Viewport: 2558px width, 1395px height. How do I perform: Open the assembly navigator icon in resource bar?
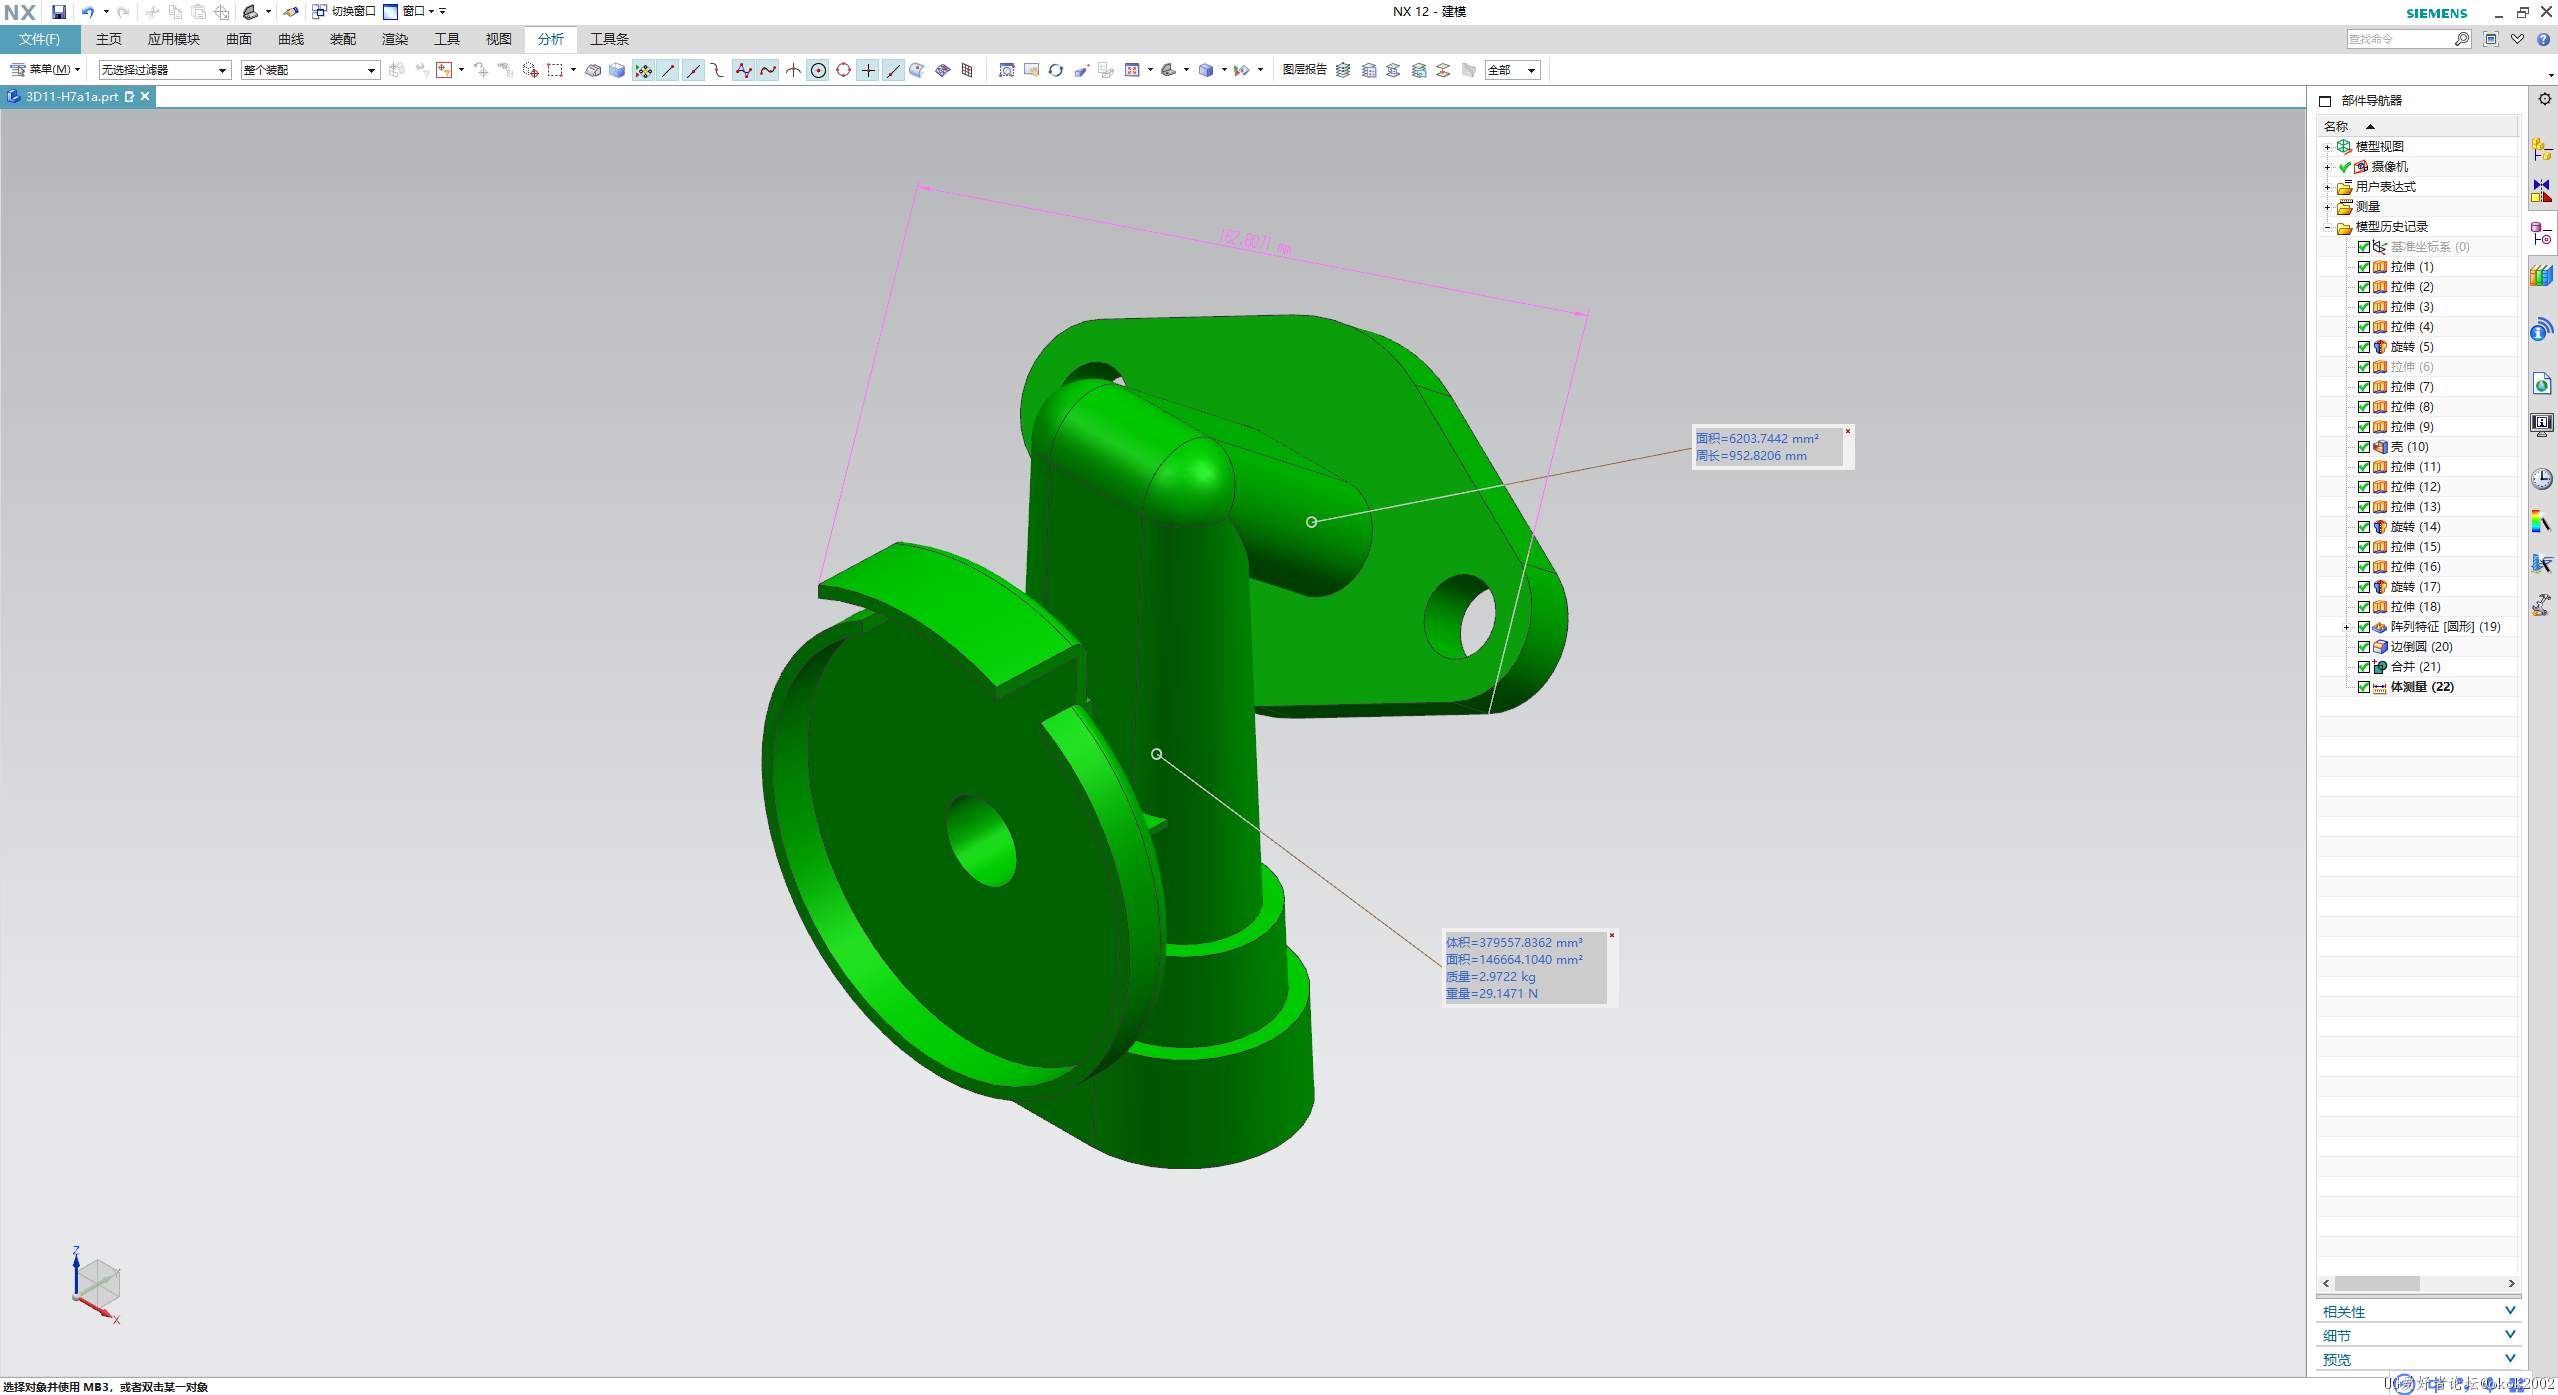click(x=2541, y=150)
